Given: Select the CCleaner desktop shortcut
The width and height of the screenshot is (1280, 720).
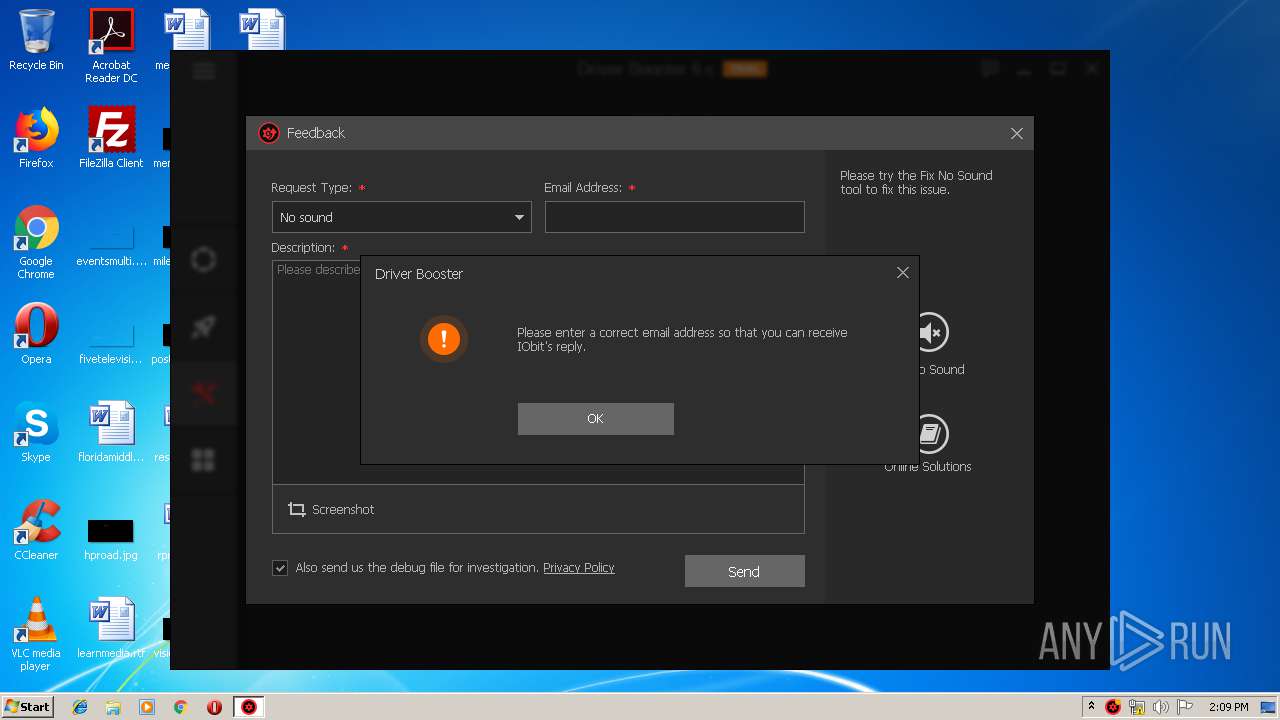Looking at the screenshot, I should 36,530.
